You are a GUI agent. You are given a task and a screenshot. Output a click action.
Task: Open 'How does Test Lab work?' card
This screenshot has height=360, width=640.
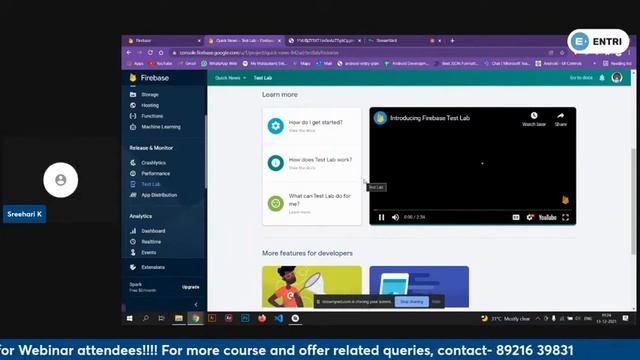(312, 163)
